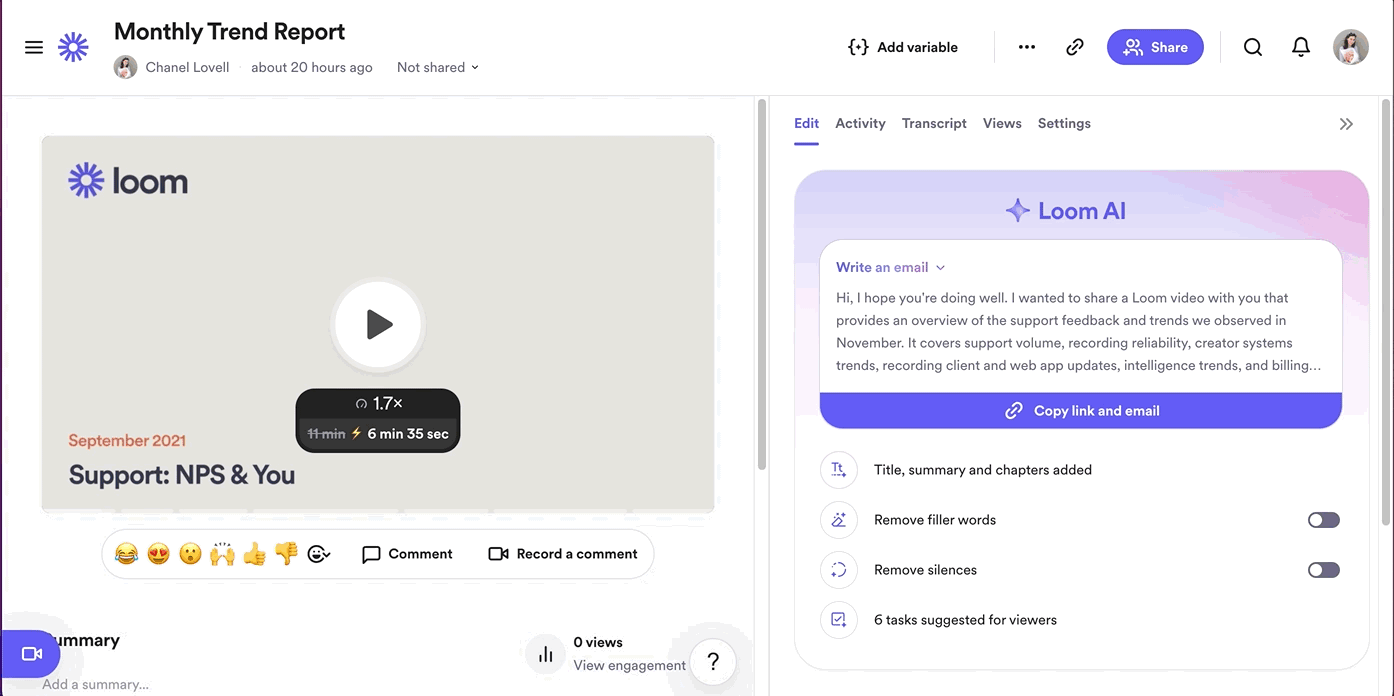Screen dimensions: 1394x696
Task: Click the Add a summary field
Action: (96, 684)
